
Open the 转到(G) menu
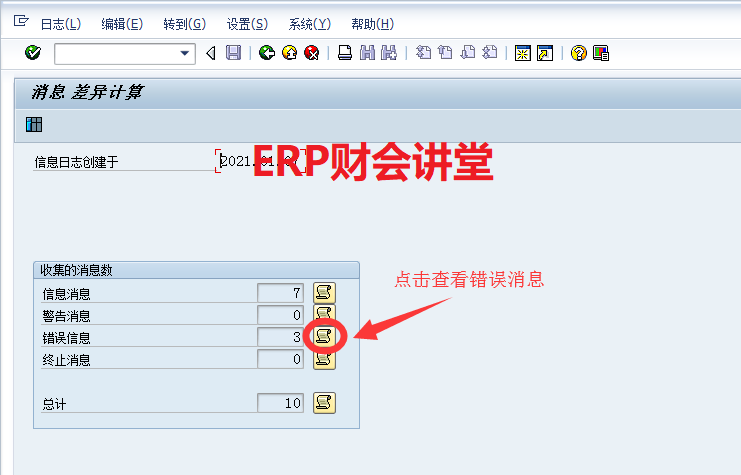click(184, 24)
